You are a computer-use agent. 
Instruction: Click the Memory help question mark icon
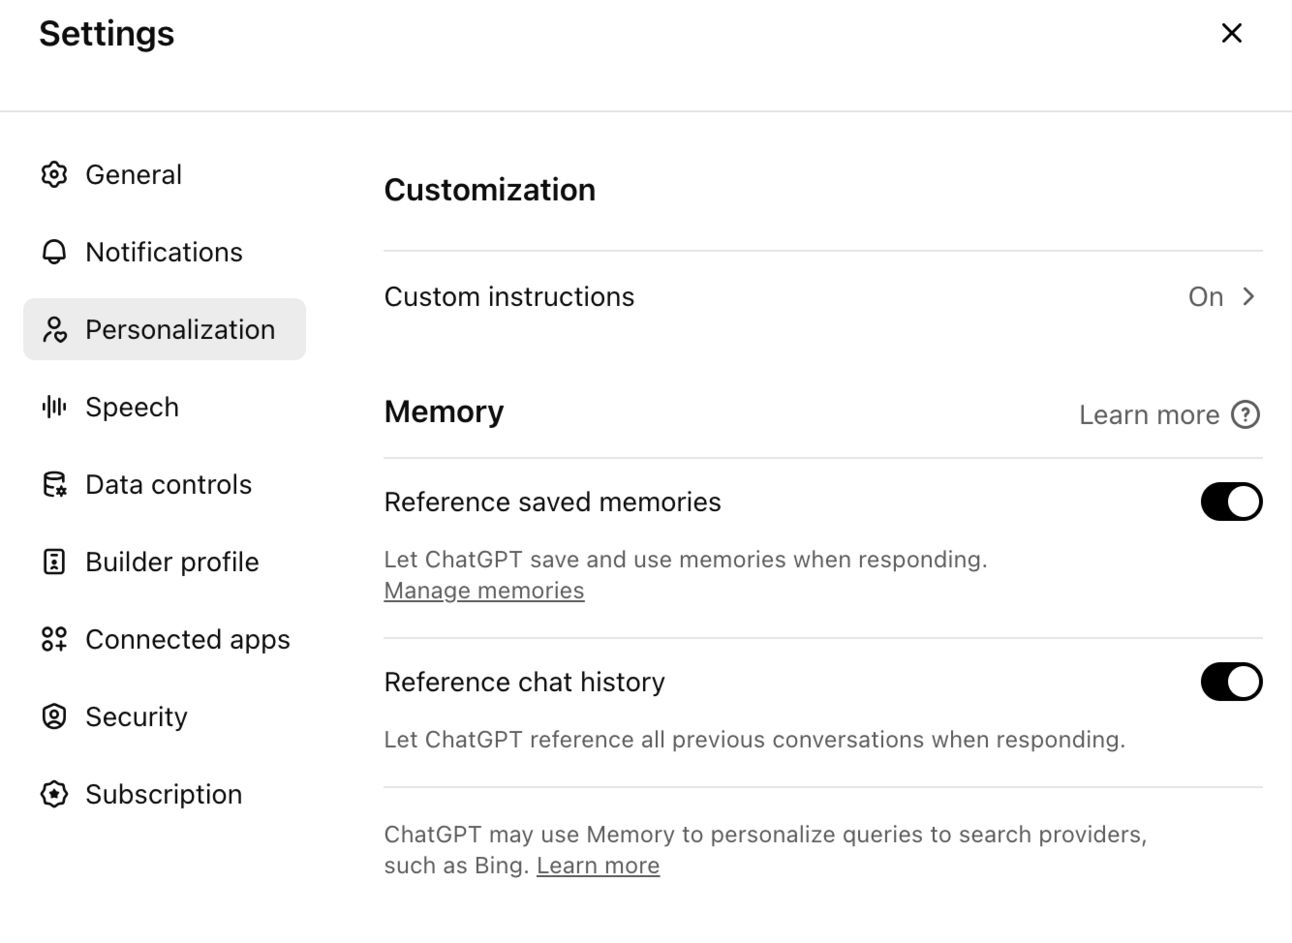click(1245, 414)
